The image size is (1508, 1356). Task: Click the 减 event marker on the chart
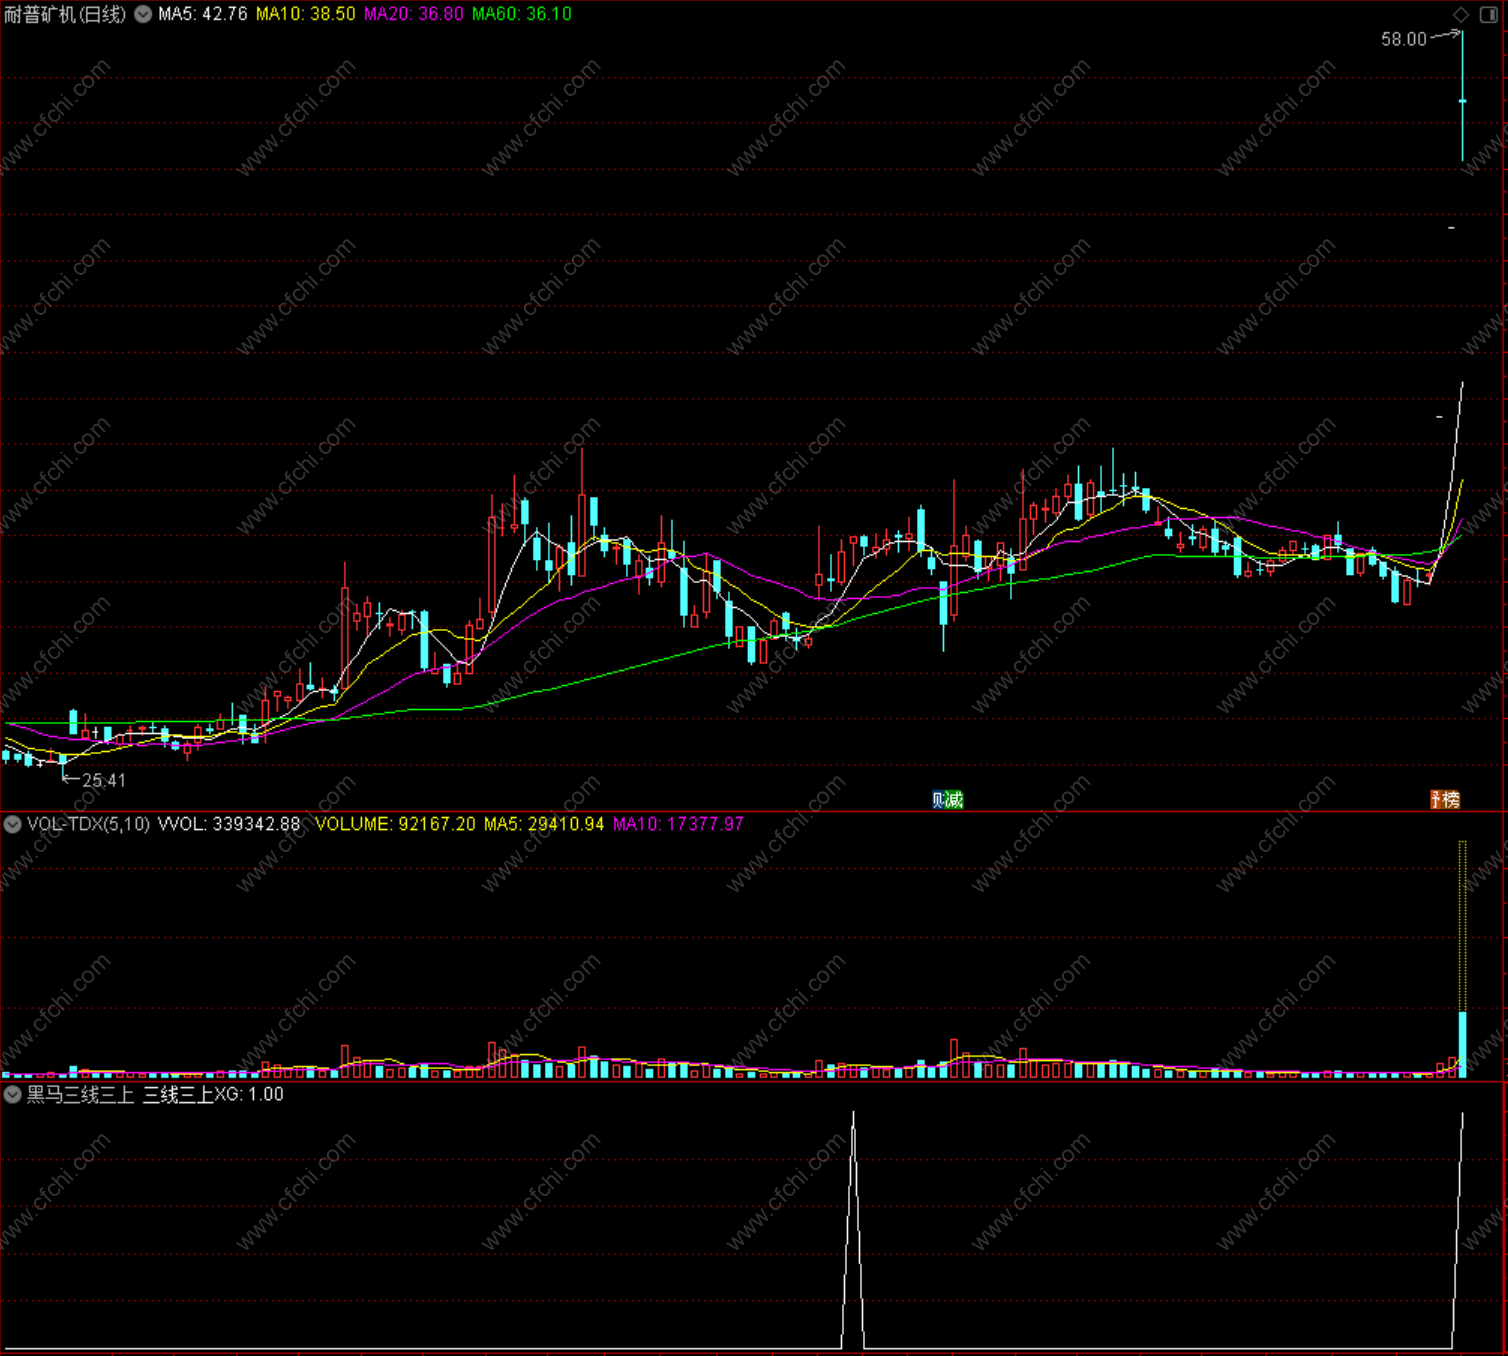click(x=955, y=800)
